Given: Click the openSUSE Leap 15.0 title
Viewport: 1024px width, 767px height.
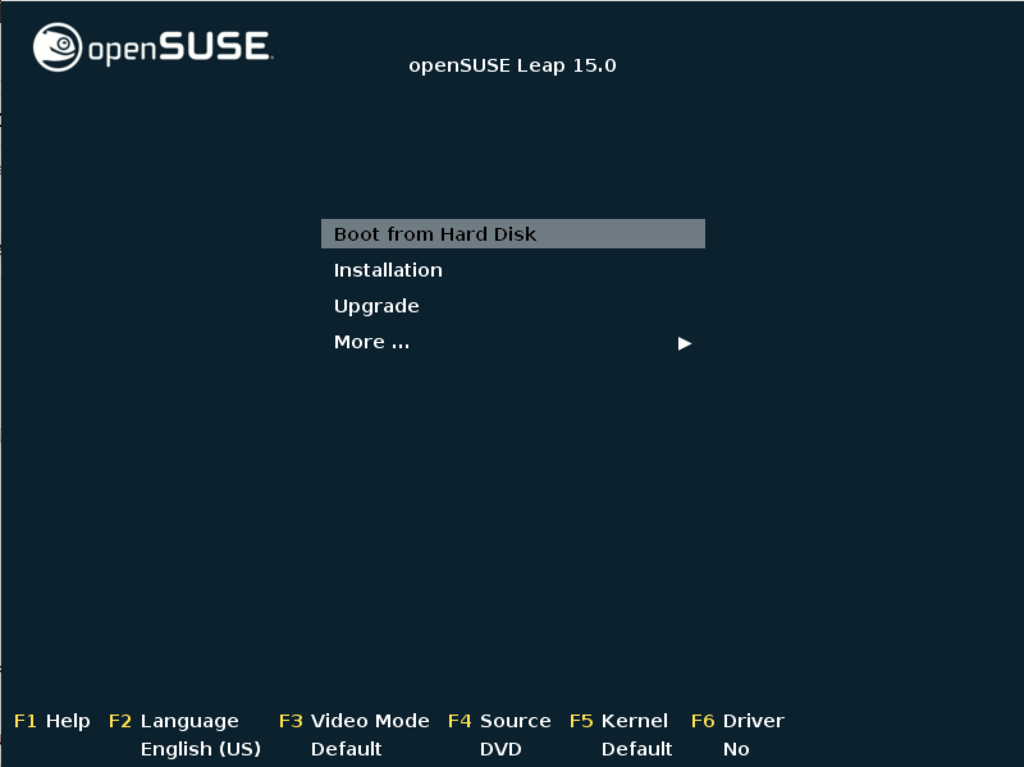Looking at the screenshot, I should 513,65.
